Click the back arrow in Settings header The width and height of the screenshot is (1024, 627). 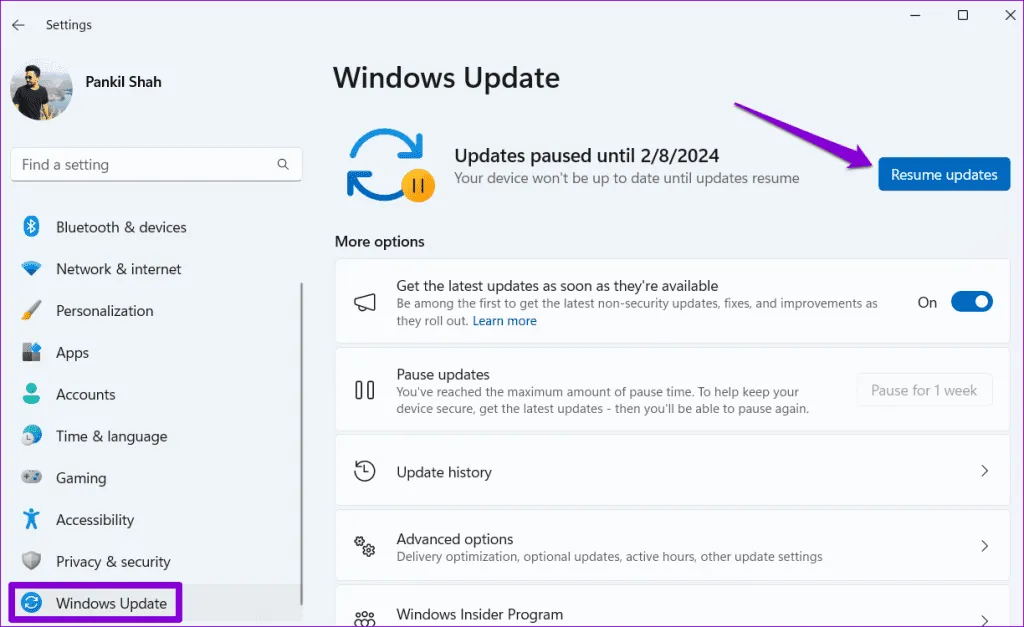pos(18,25)
